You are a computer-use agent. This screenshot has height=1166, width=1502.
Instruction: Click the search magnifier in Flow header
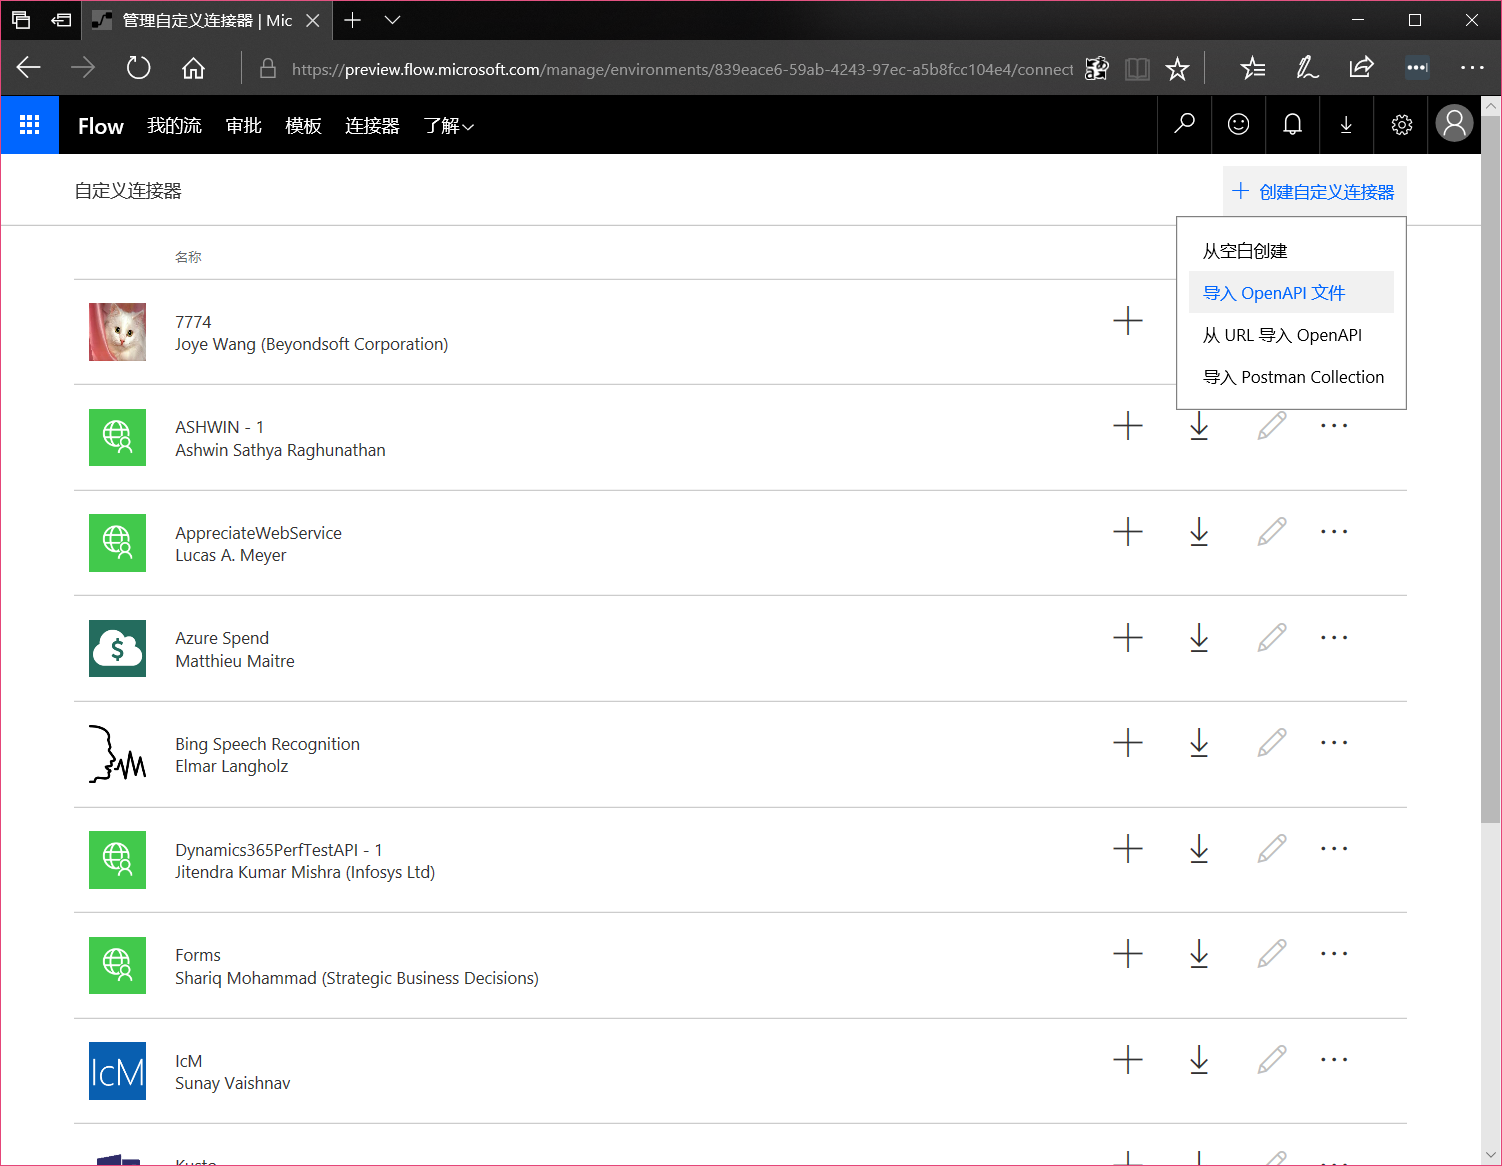(1184, 124)
